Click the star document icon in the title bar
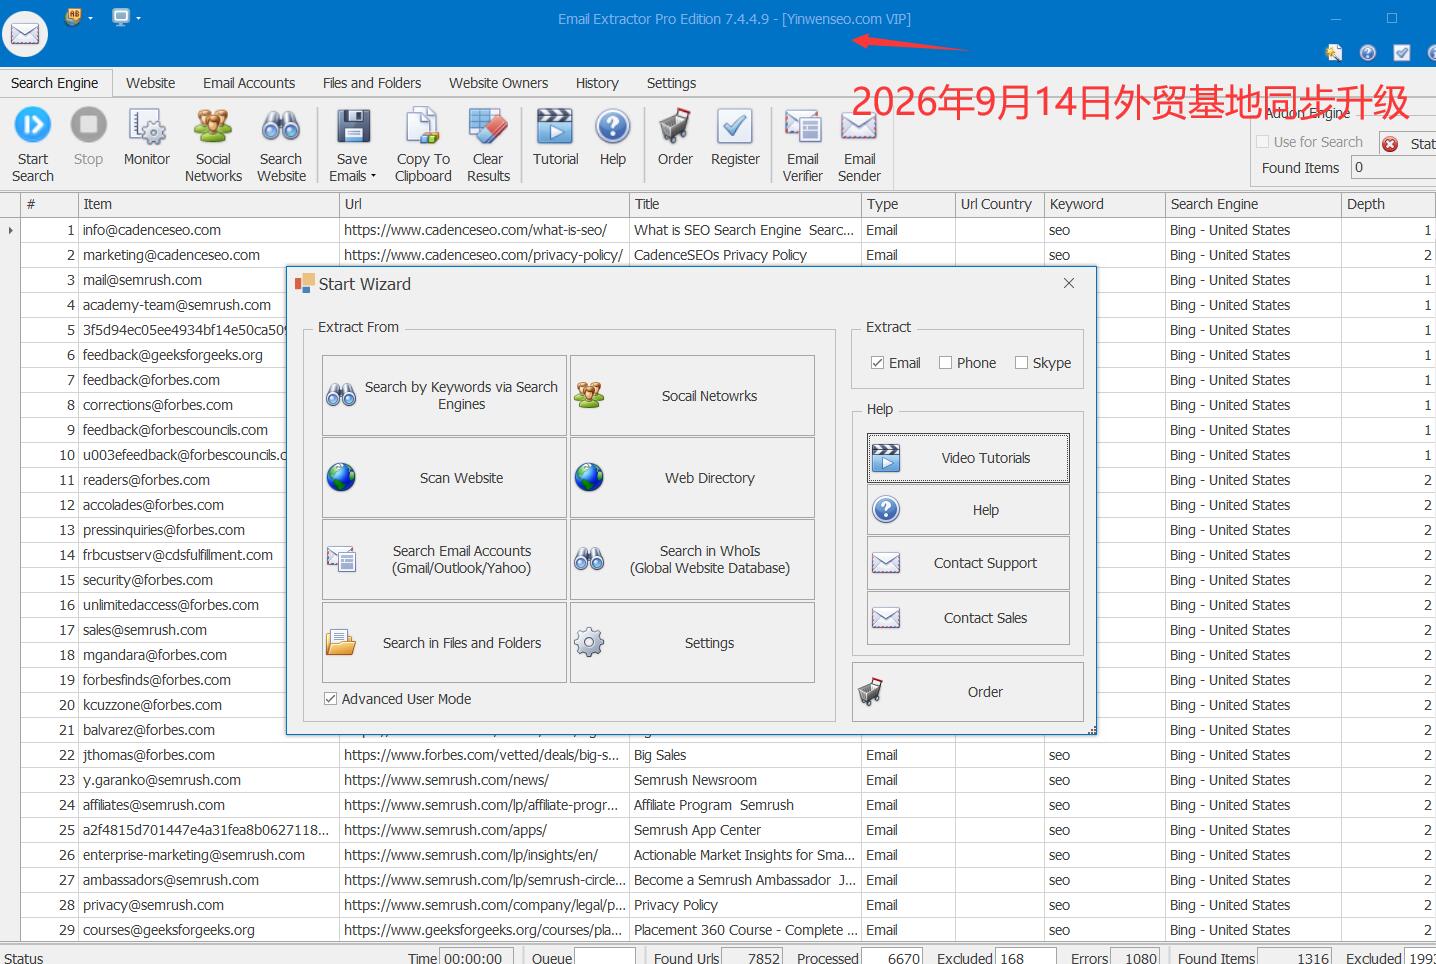The height and width of the screenshot is (964, 1436). pyautogui.click(x=1334, y=53)
